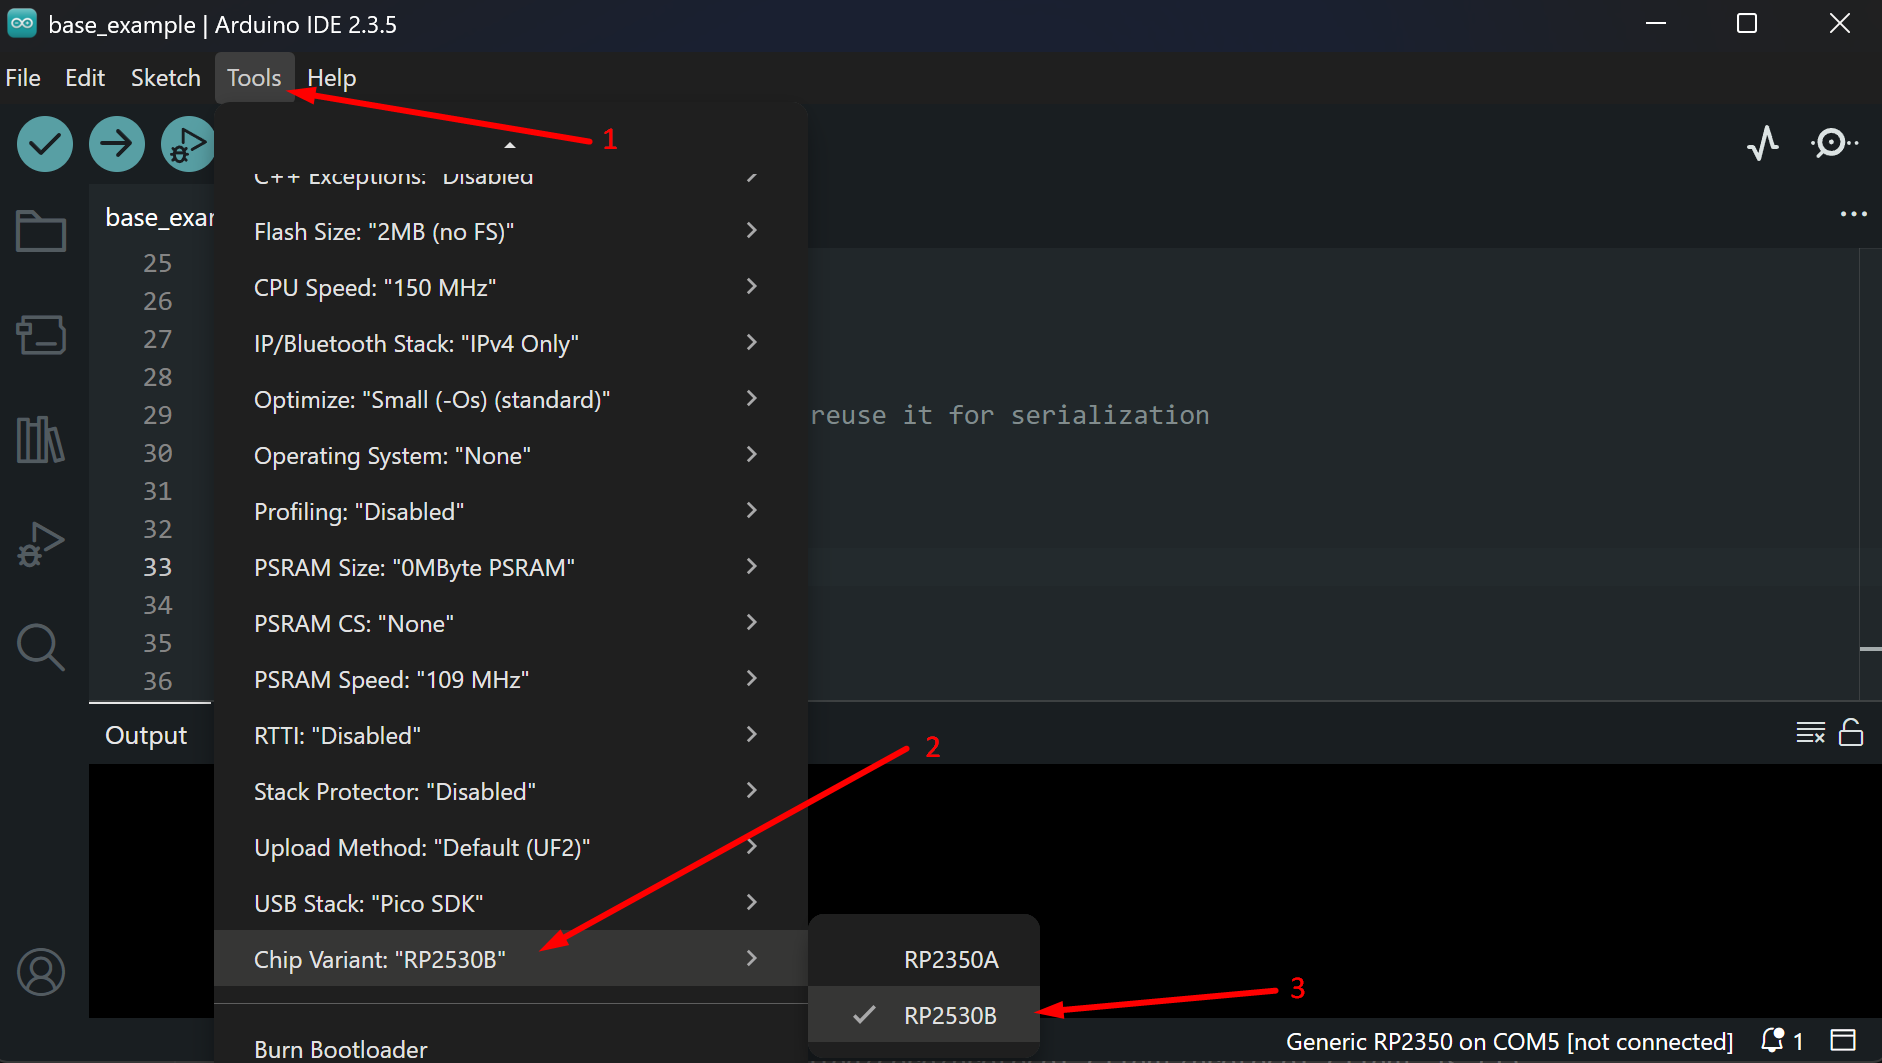The image size is (1882, 1063).
Task: Open the Serial Monitor
Action: click(1833, 143)
